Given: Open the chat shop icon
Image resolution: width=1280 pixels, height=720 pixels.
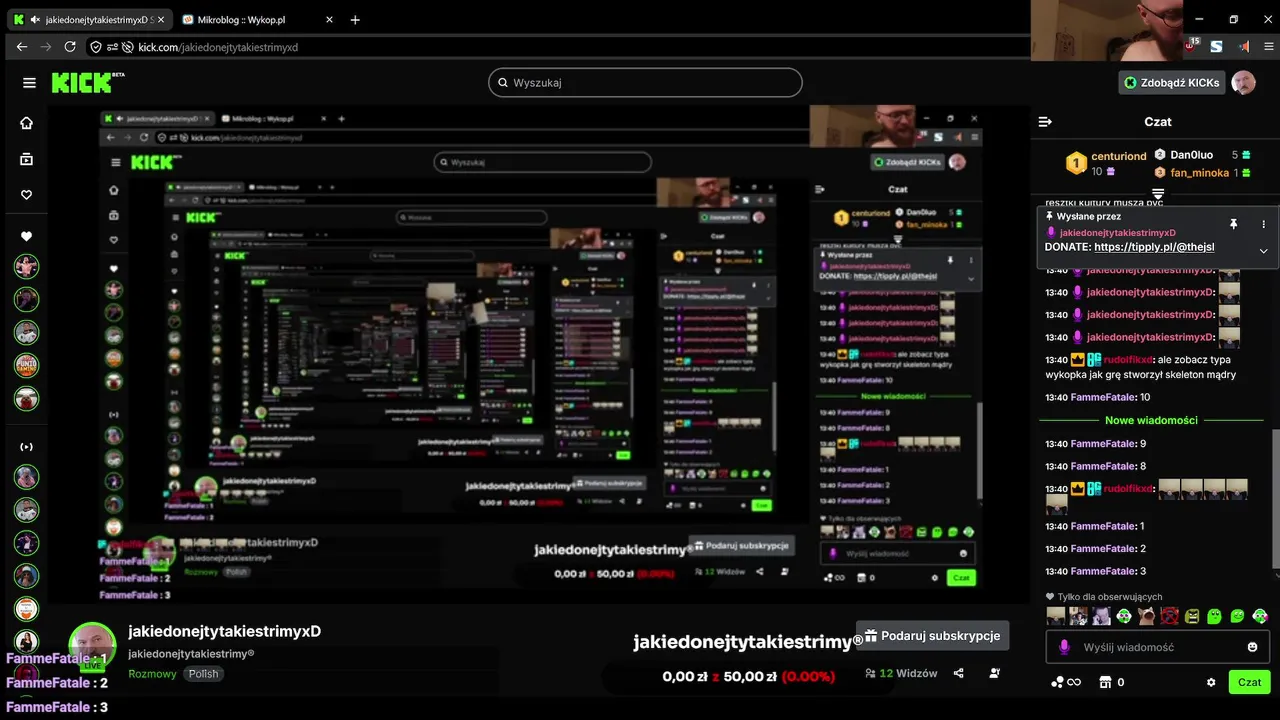Looking at the screenshot, I should point(1105,682).
